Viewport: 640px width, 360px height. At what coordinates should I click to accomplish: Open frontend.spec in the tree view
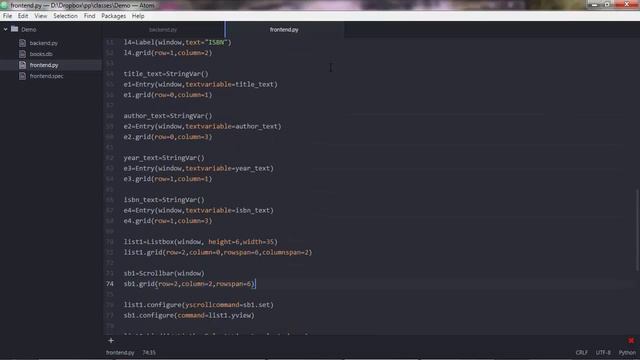pyautogui.click(x=47, y=76)
